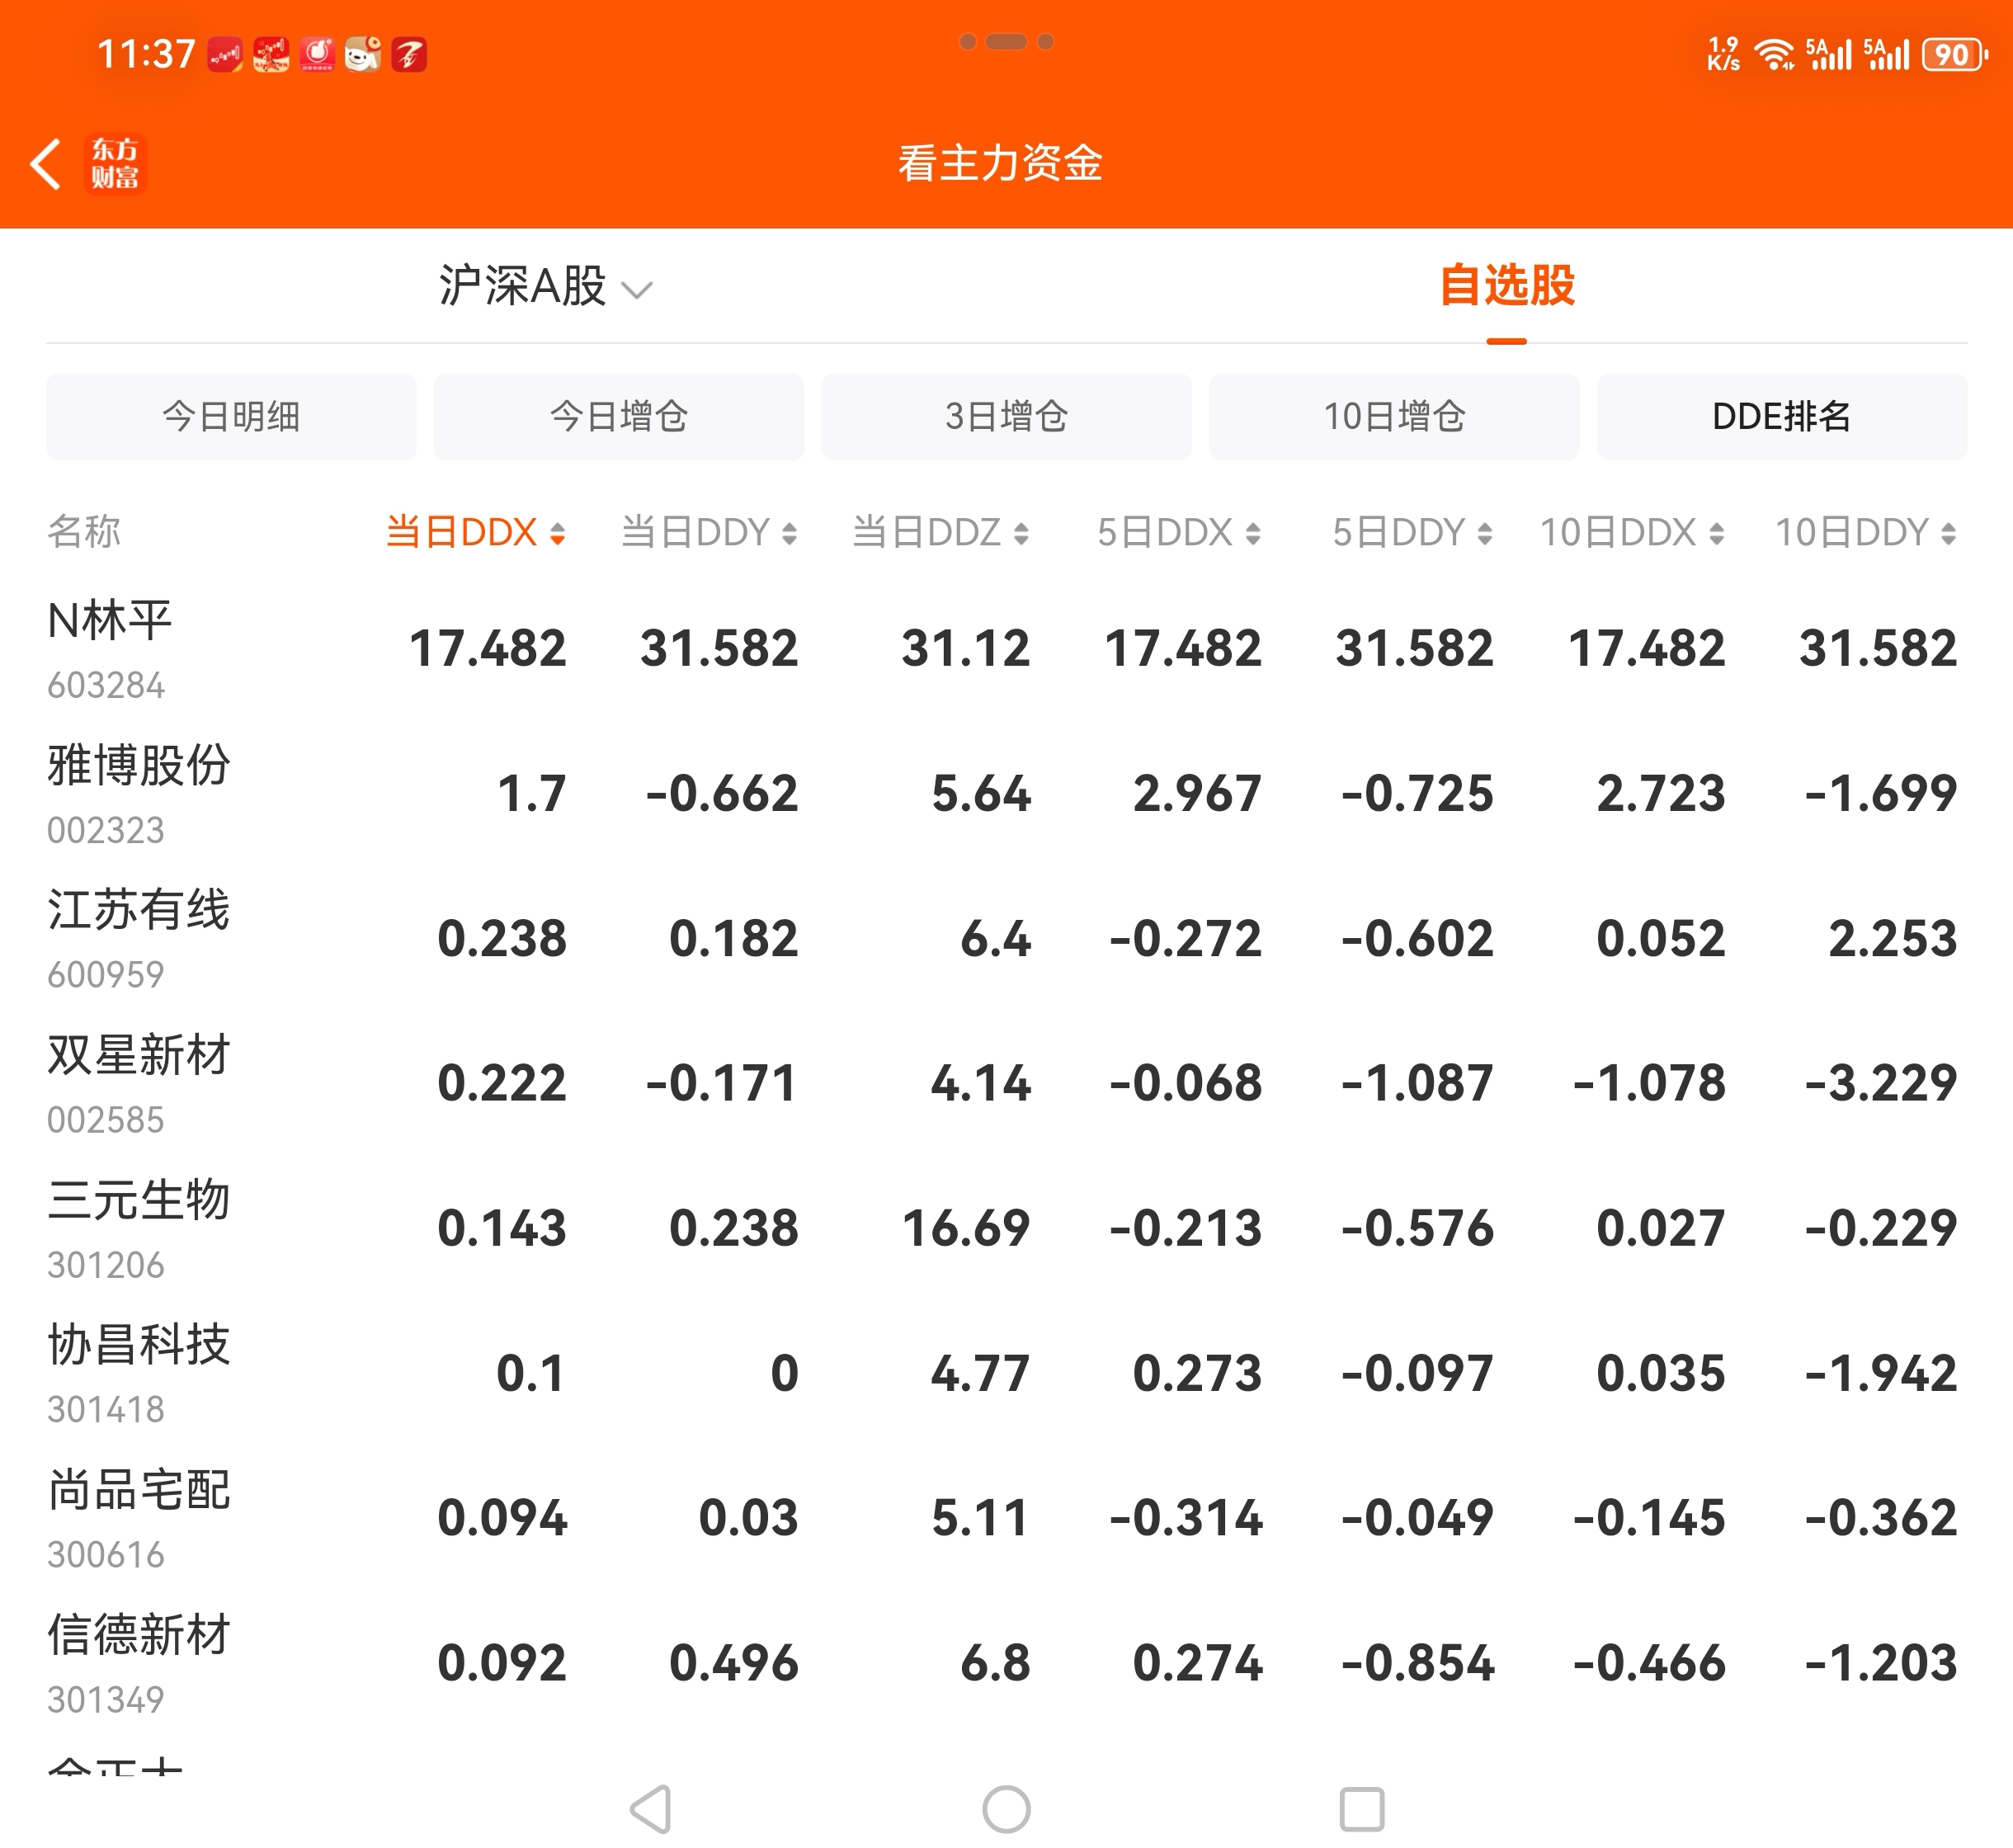Sort by 当日DDY column
The image size is (2013, 1848).
coord(708,532)
